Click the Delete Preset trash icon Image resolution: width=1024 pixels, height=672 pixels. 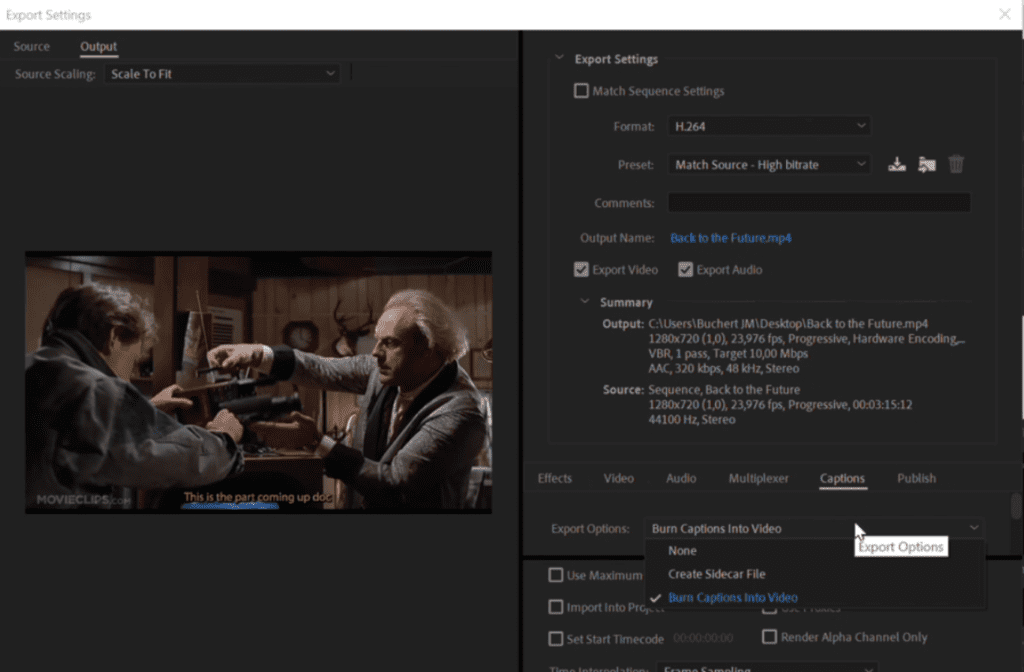coord(956,164)
